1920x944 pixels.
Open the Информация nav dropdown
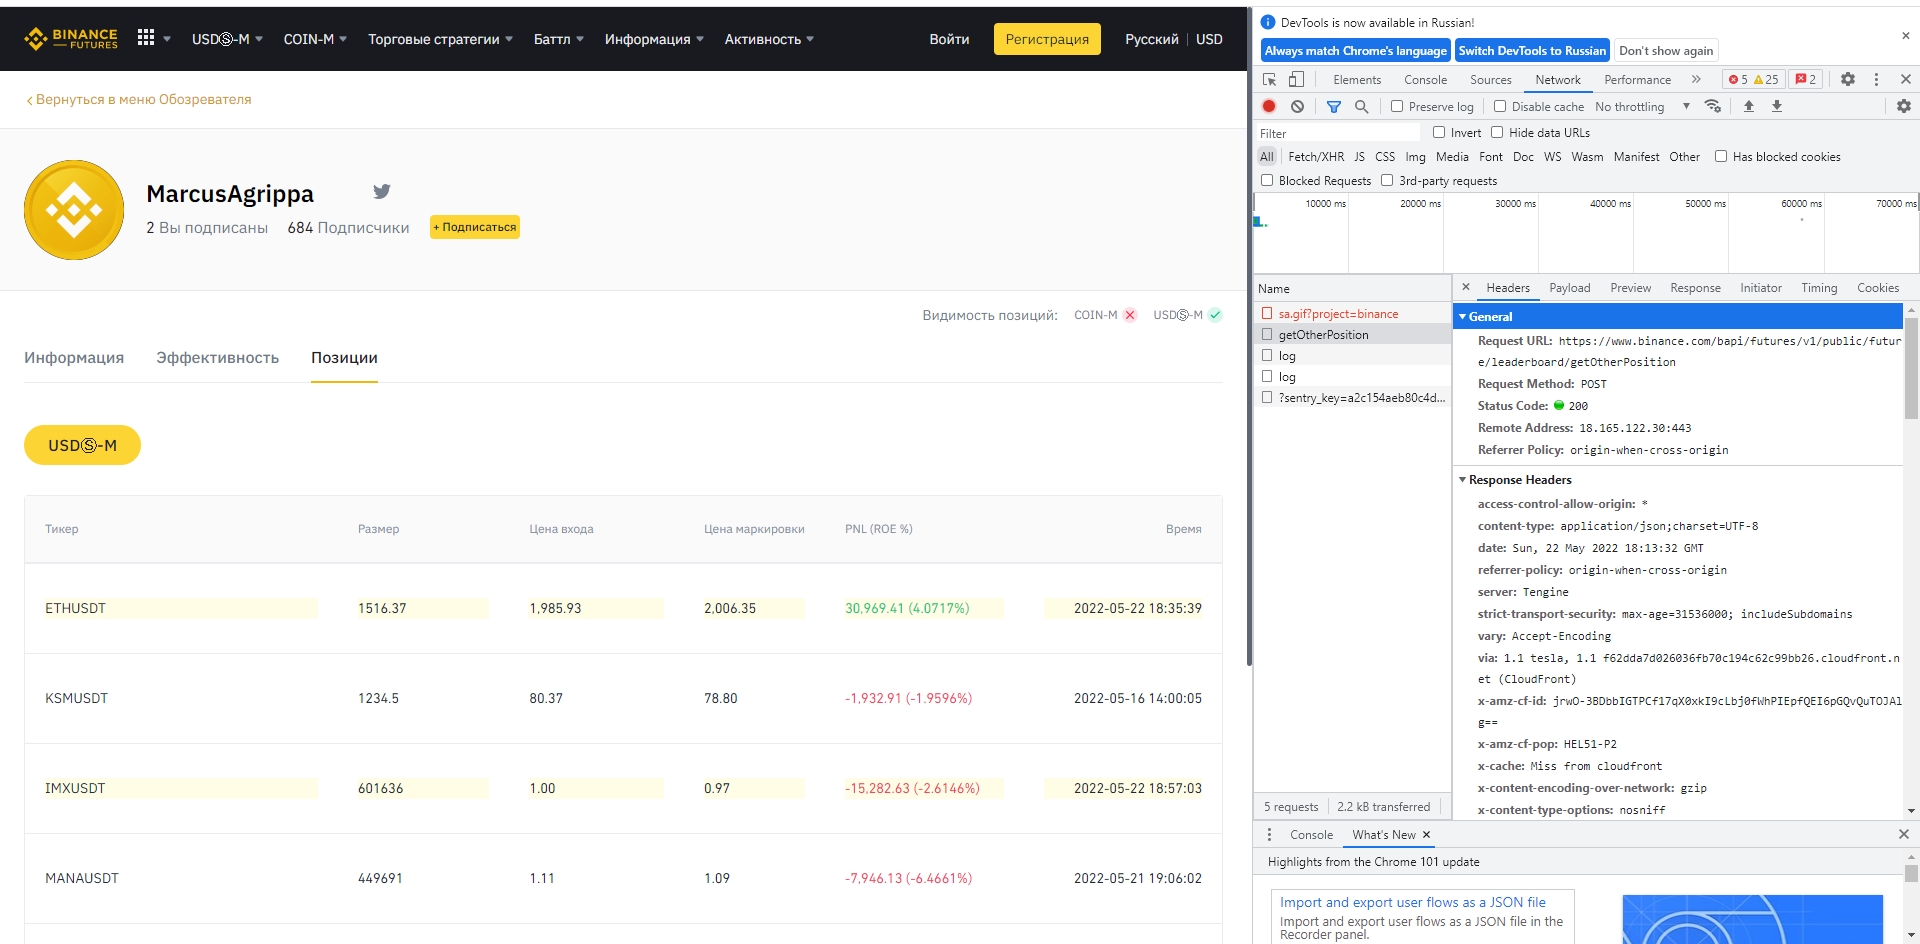pyautogui.click(x=654, y=39)
